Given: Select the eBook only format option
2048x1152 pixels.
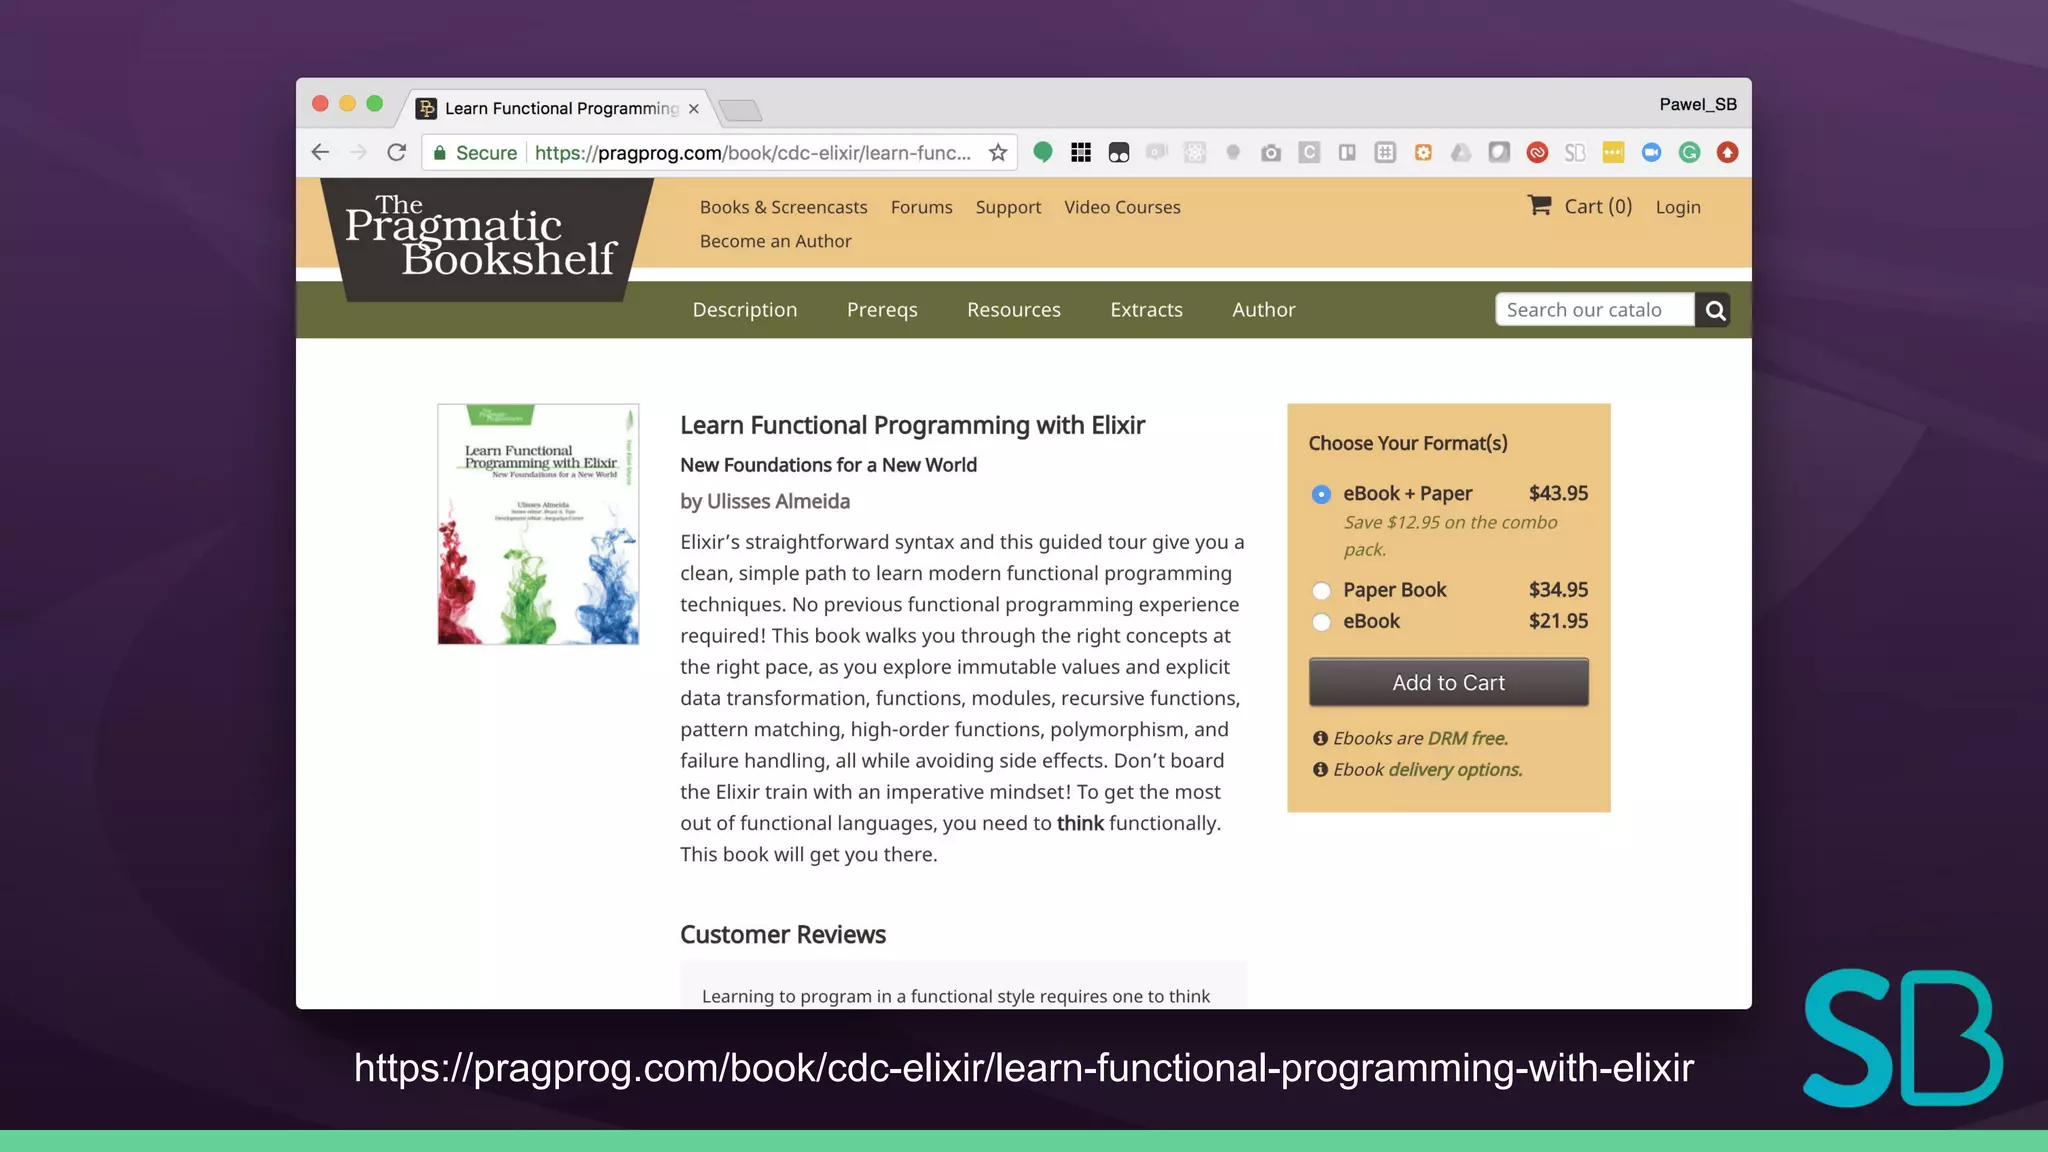Looking at the screenshot, I should pyautogui.click(x=1321, y=622).
